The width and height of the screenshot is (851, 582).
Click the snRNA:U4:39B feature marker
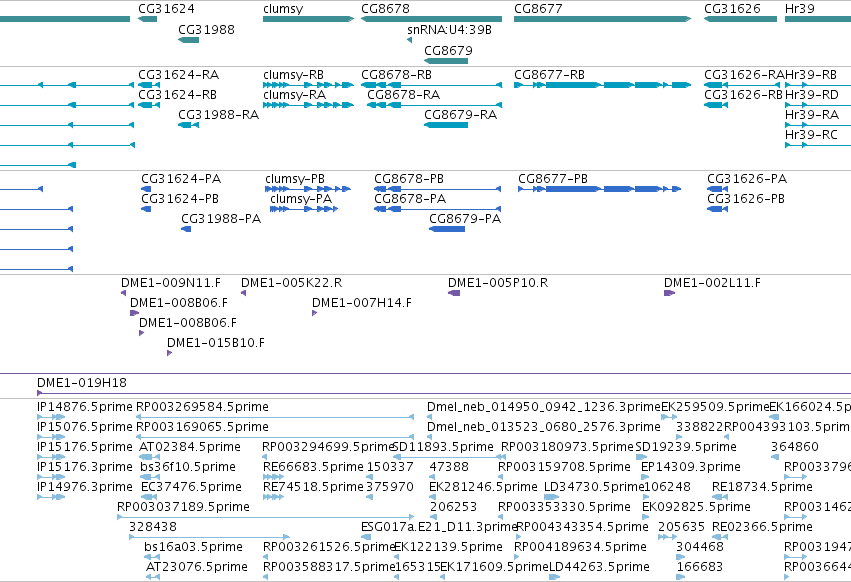[409, 40]
